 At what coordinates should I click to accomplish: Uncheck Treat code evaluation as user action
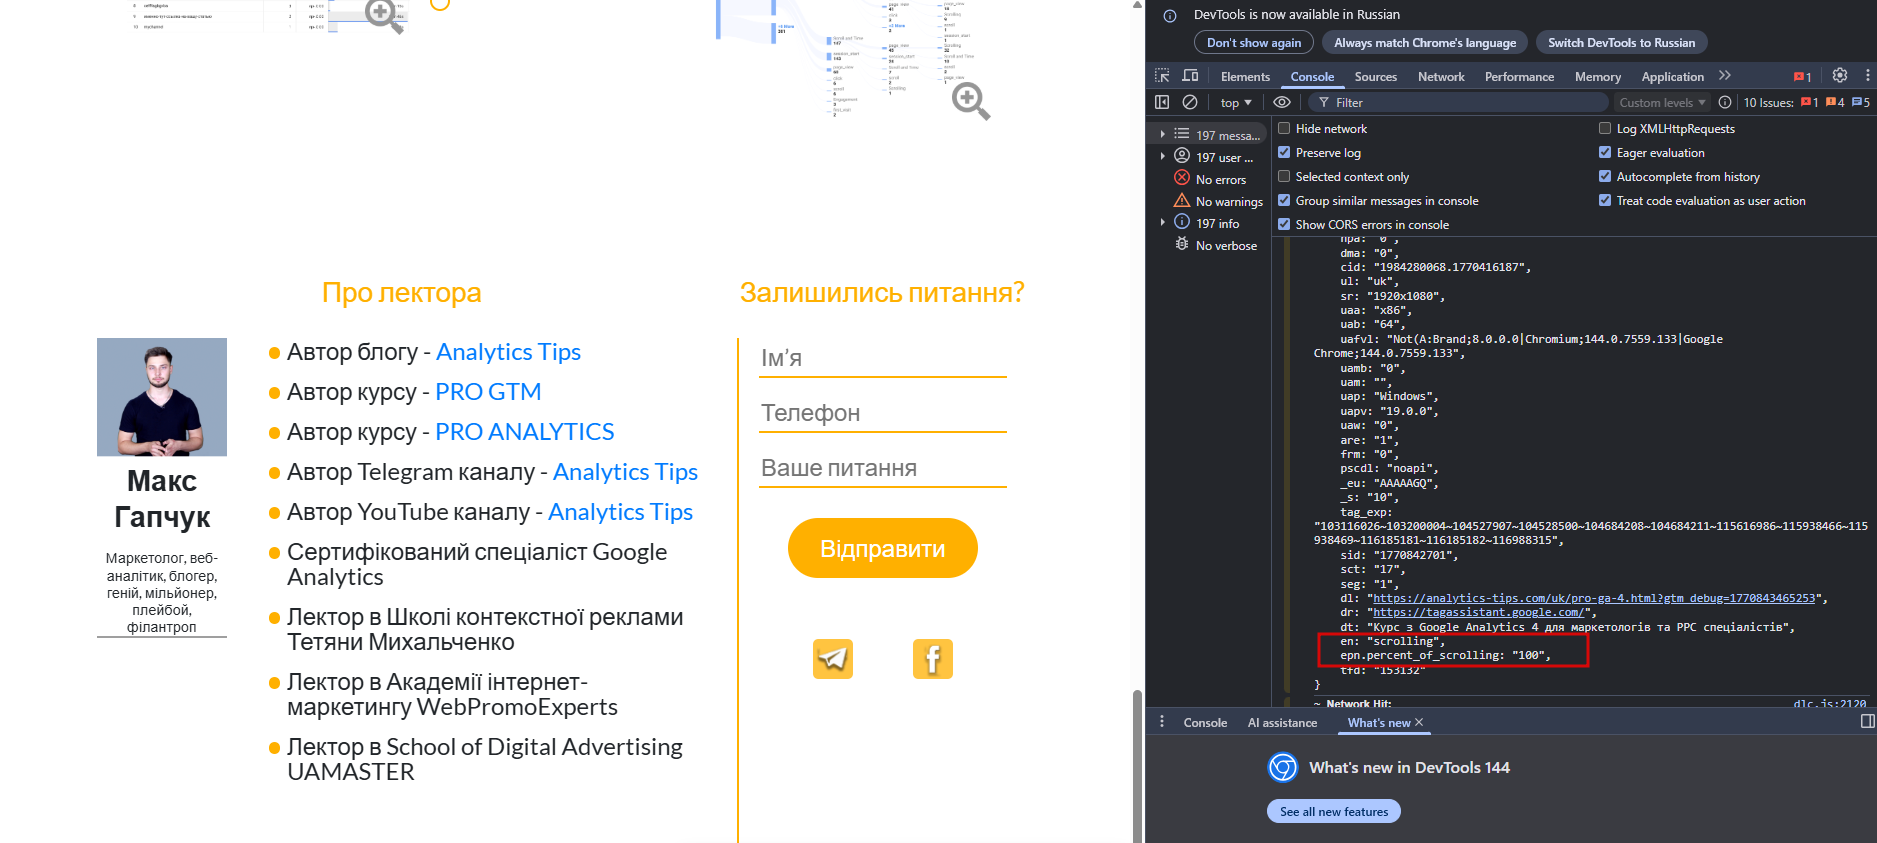click(1605, 200)
